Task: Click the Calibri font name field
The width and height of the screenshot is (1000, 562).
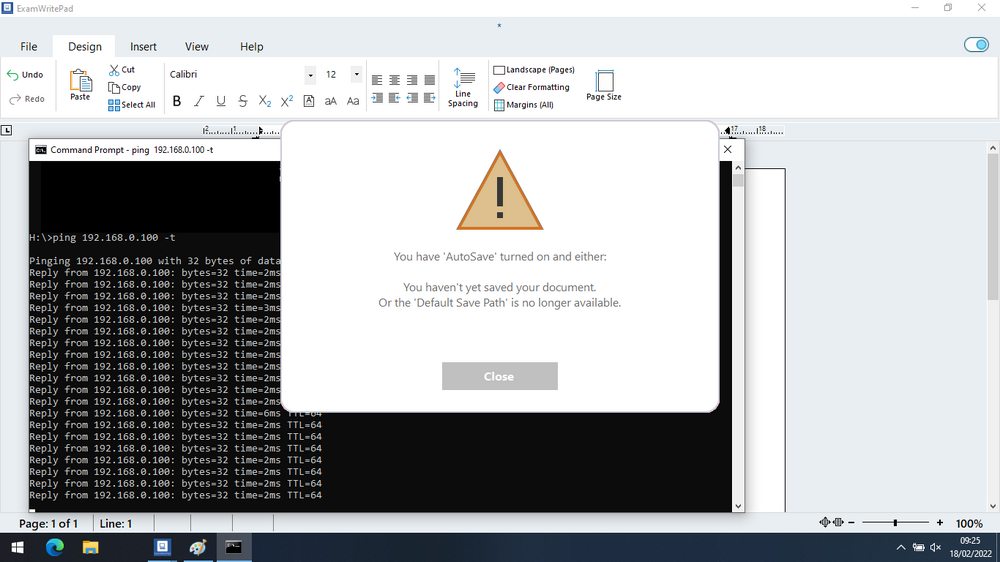Action: coord(235,75)
